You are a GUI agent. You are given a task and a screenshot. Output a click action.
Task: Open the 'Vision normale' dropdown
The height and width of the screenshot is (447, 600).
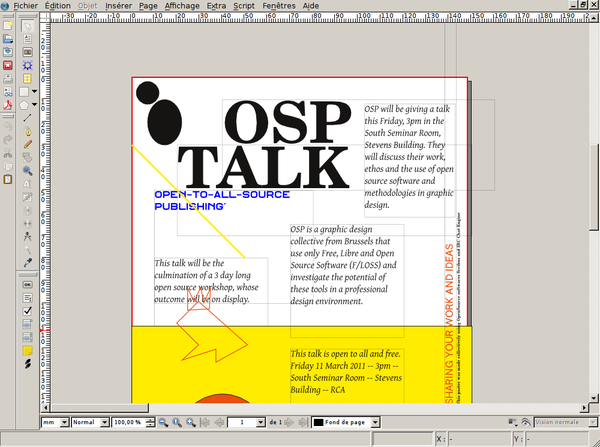click(593, 422)
